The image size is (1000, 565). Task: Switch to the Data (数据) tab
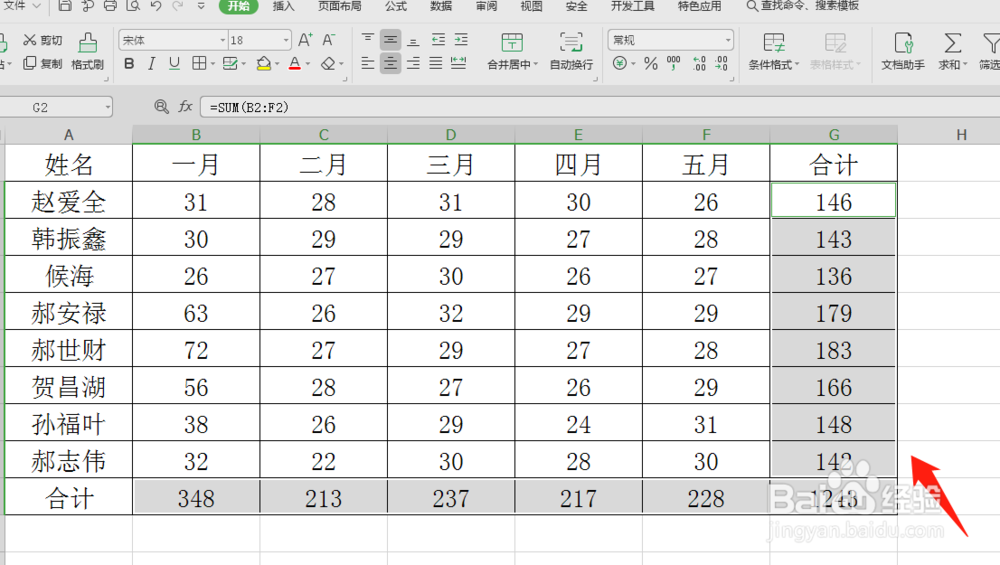tap(441, 6)
